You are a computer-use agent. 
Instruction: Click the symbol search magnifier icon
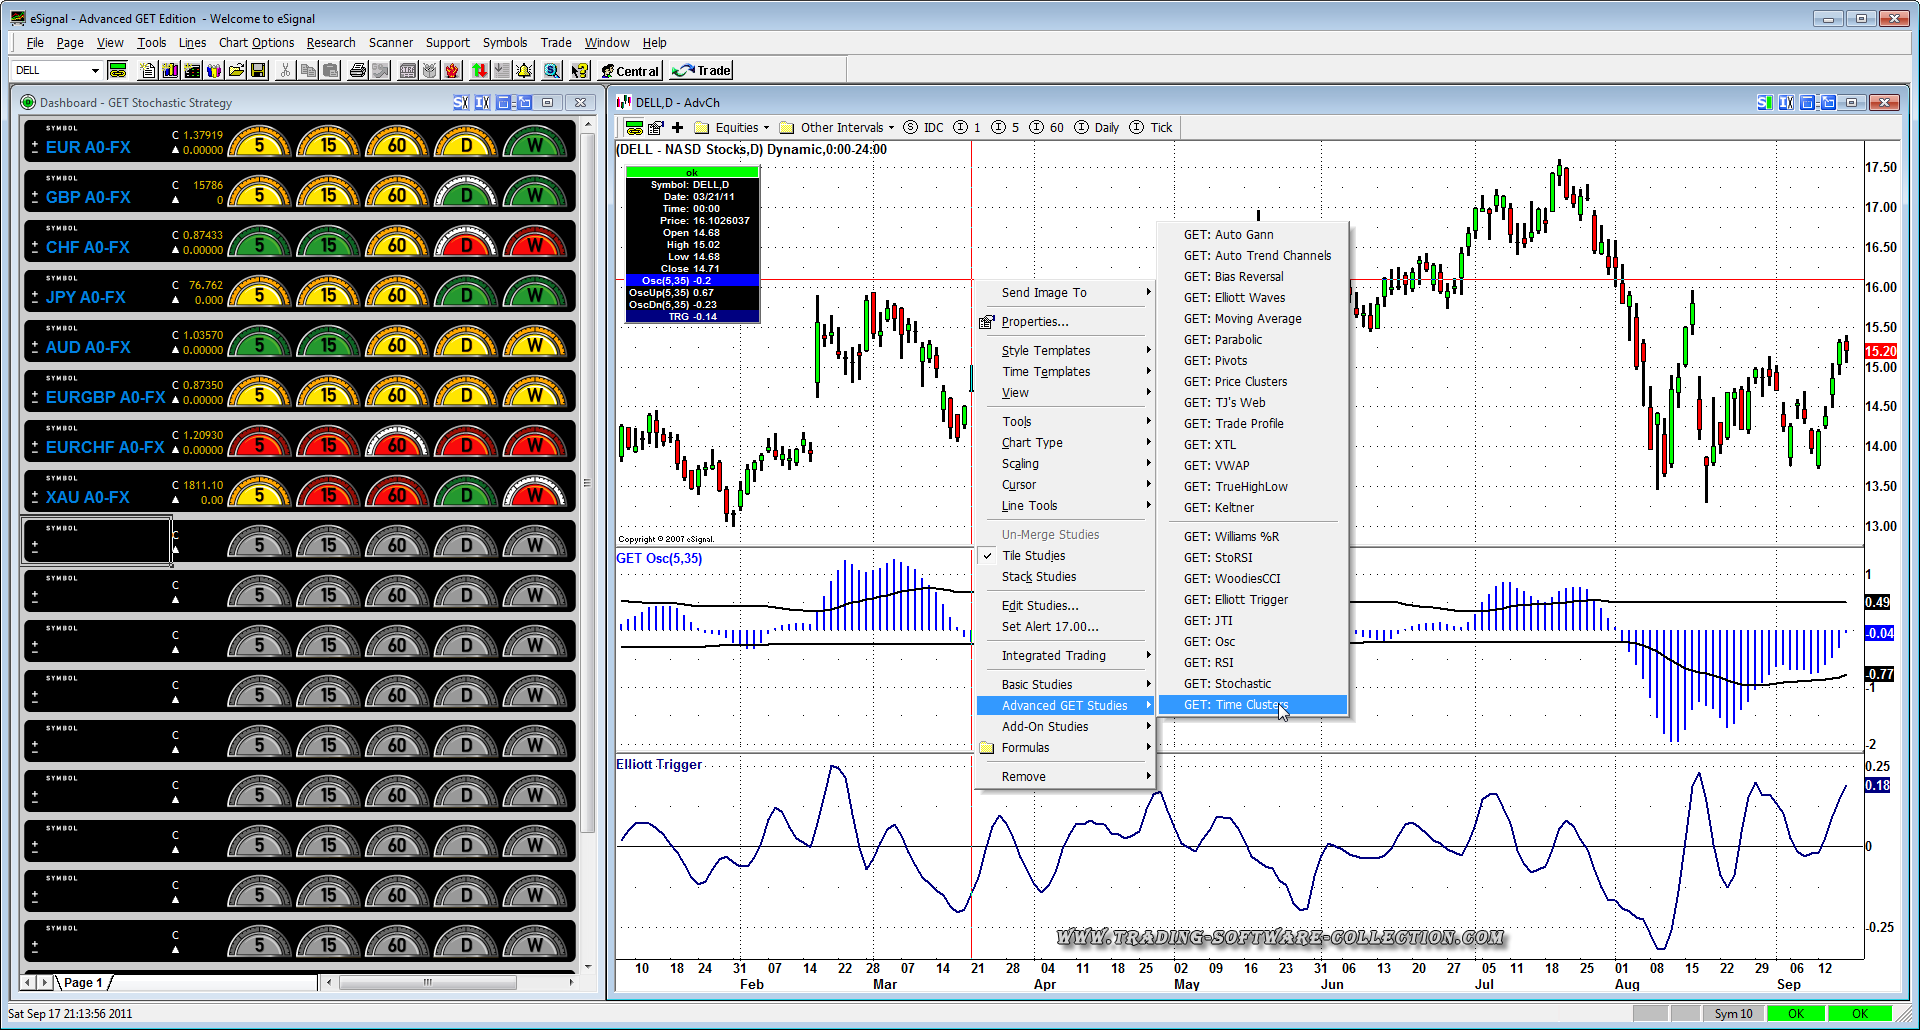(x=551, y=71)
